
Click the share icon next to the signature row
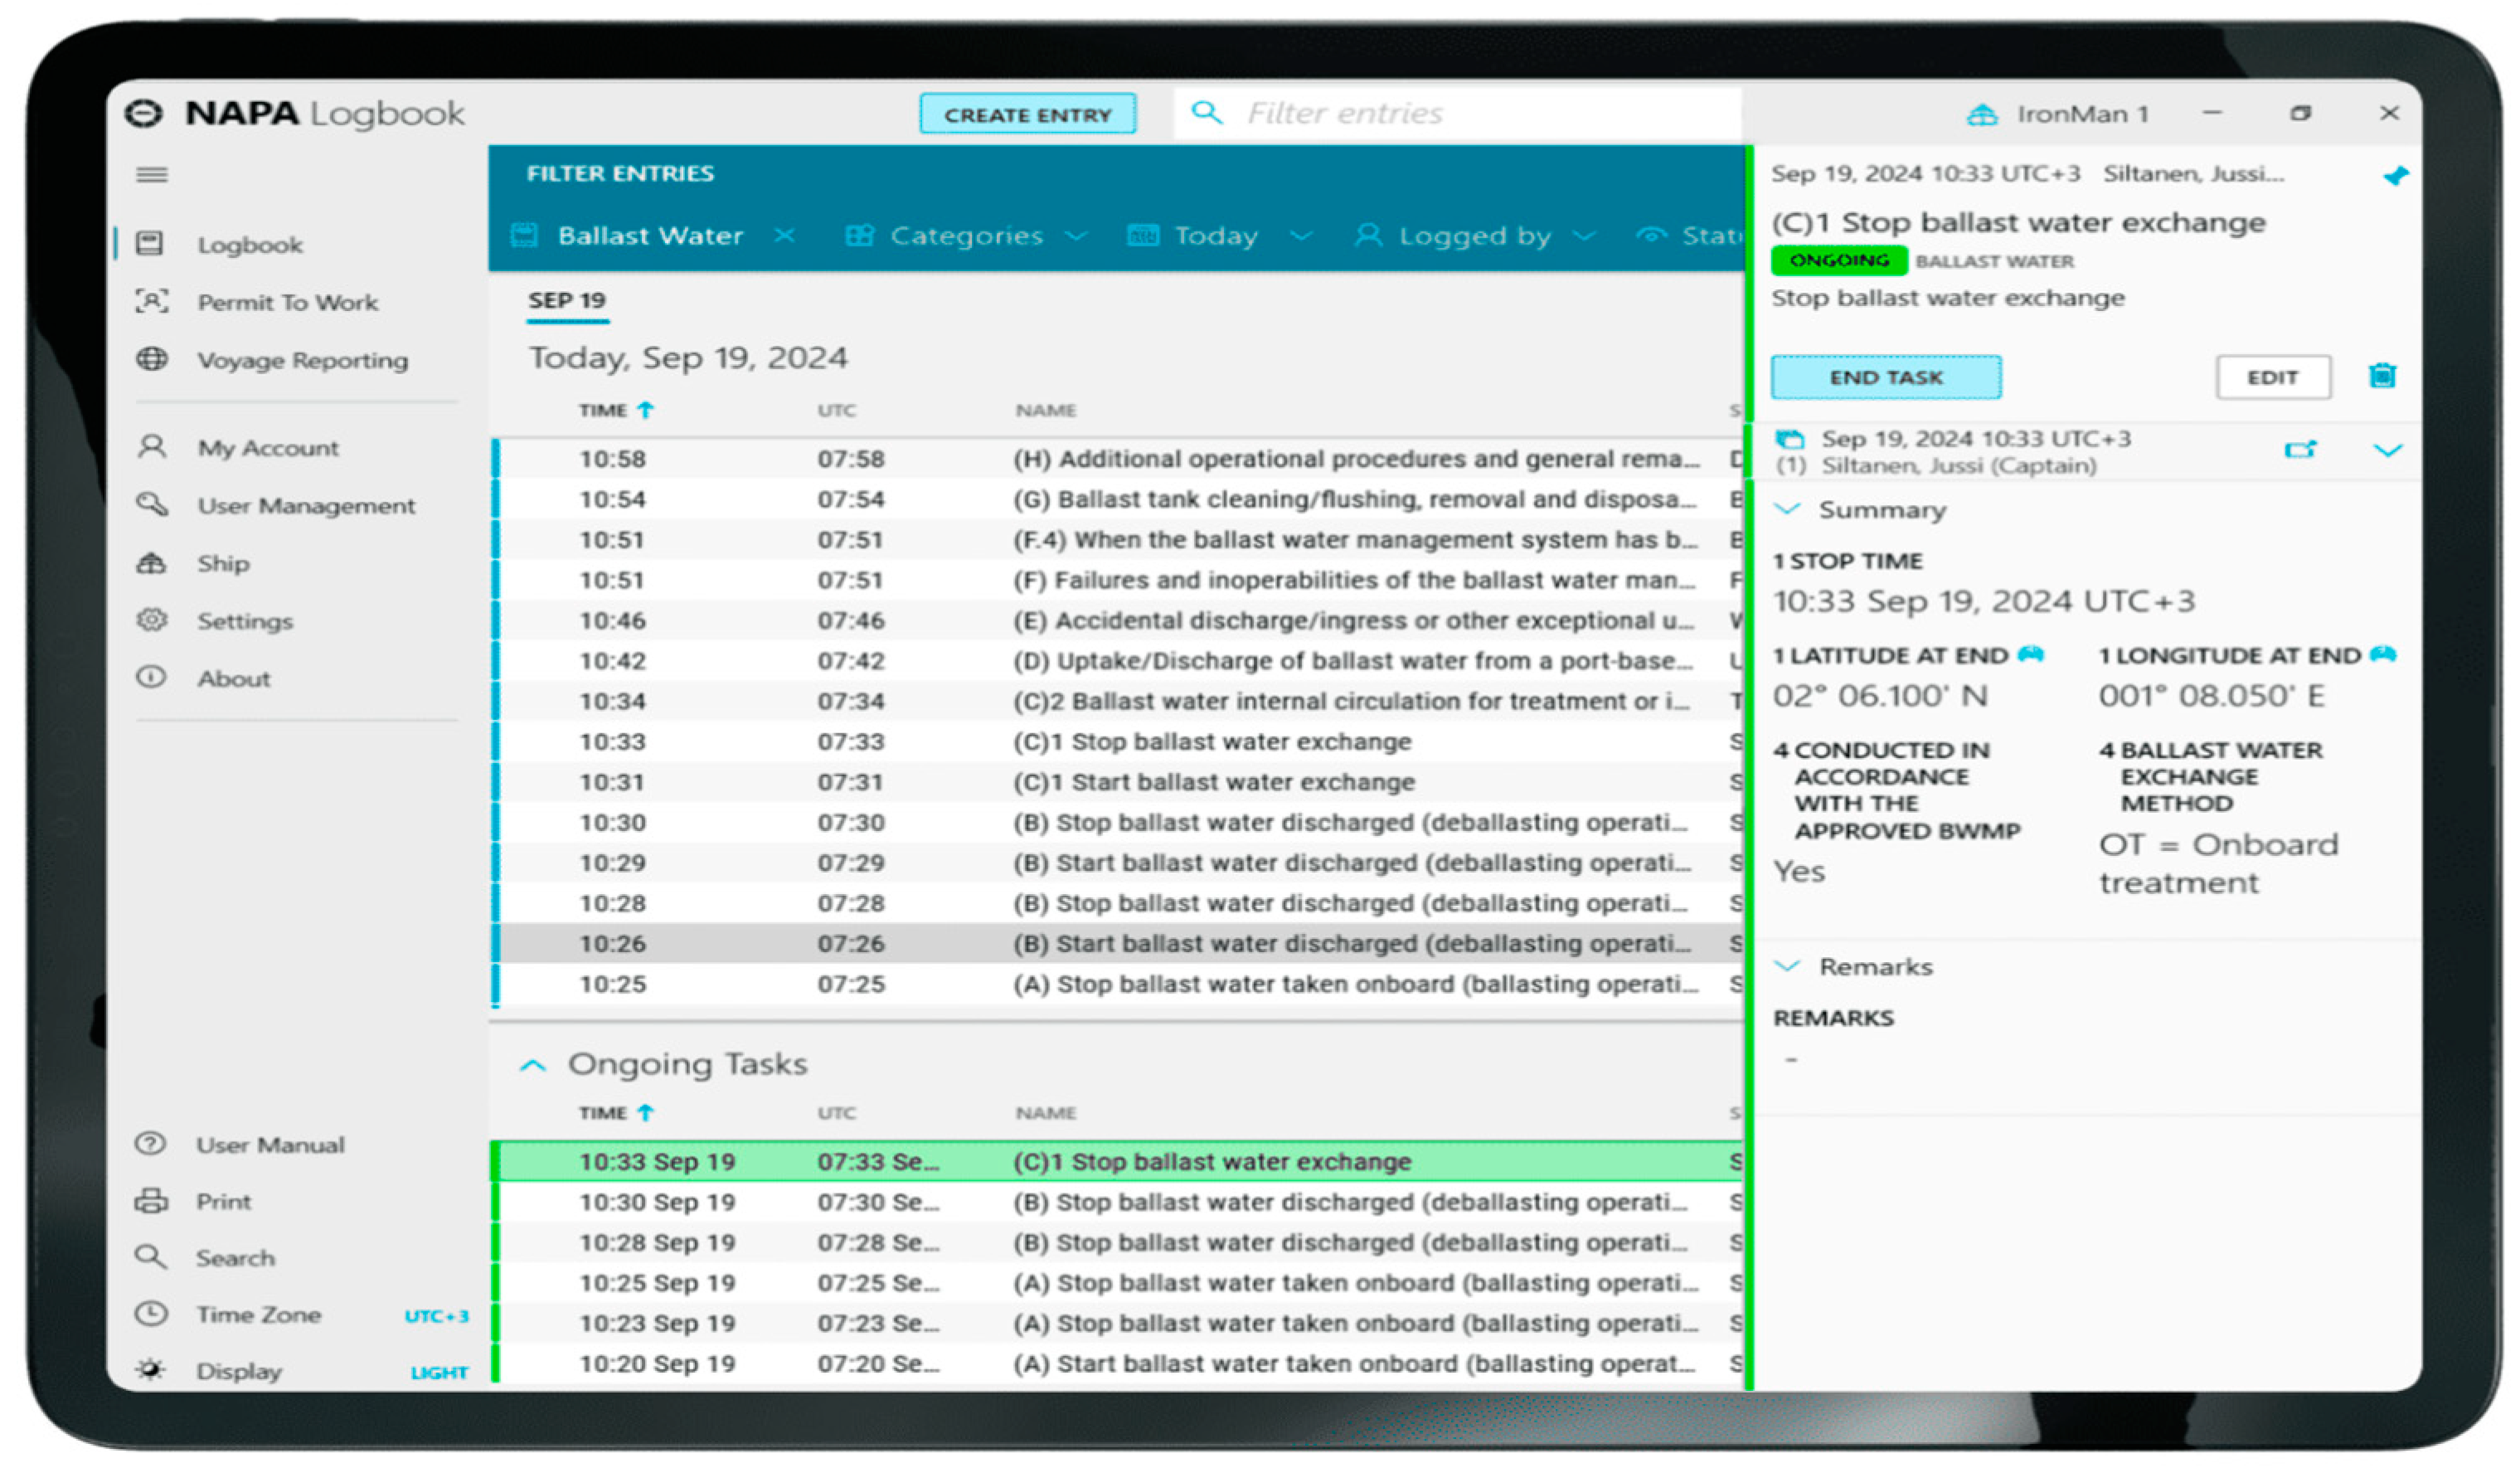(x=2299, y=450)
